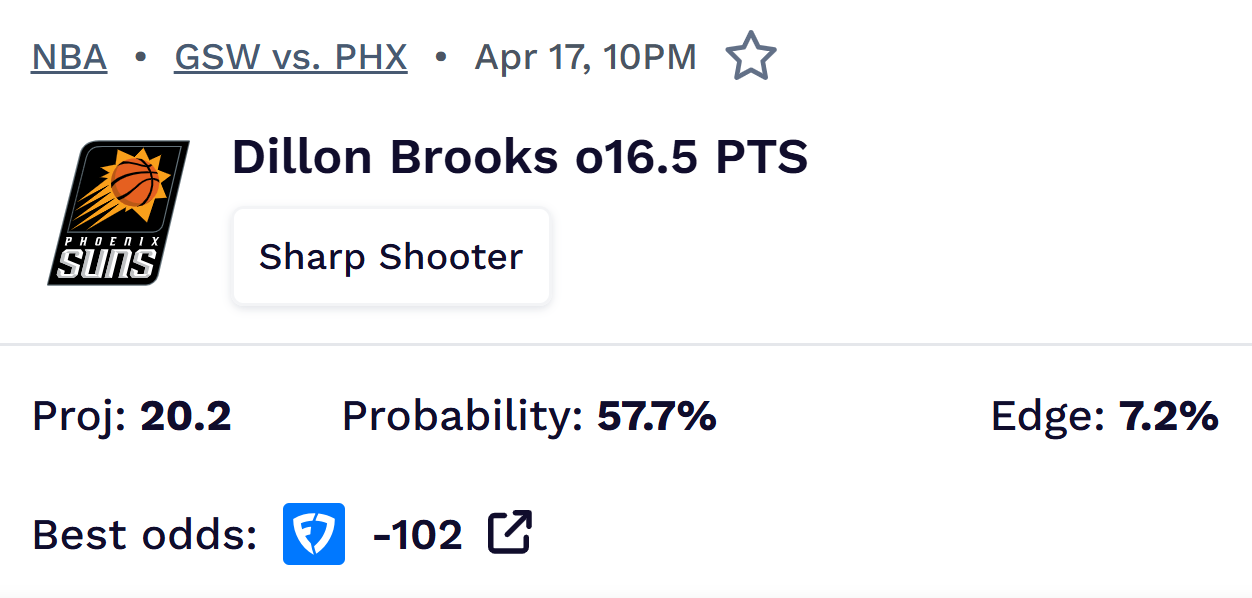Viewport: 1252px width, 598px height.
Task: Navigate to GSW vs. PHX game page
Action: [290, 56]
